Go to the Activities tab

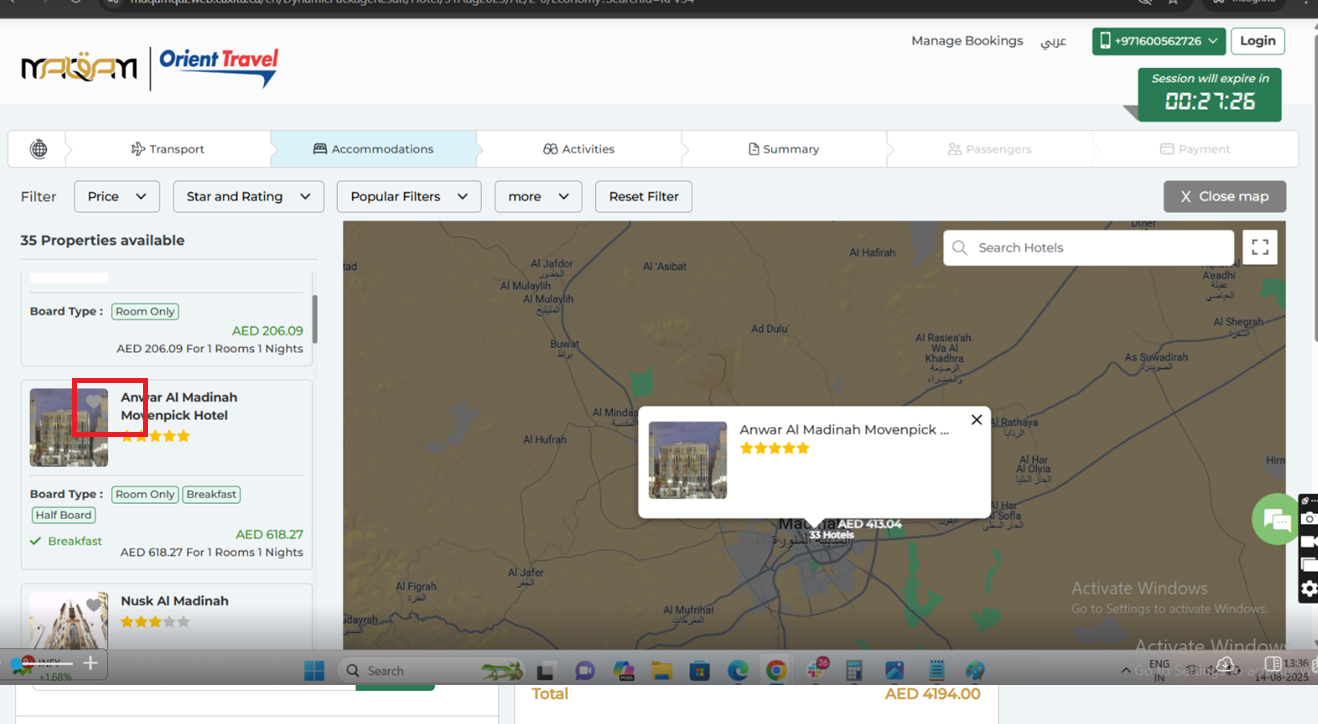[578, 149]
